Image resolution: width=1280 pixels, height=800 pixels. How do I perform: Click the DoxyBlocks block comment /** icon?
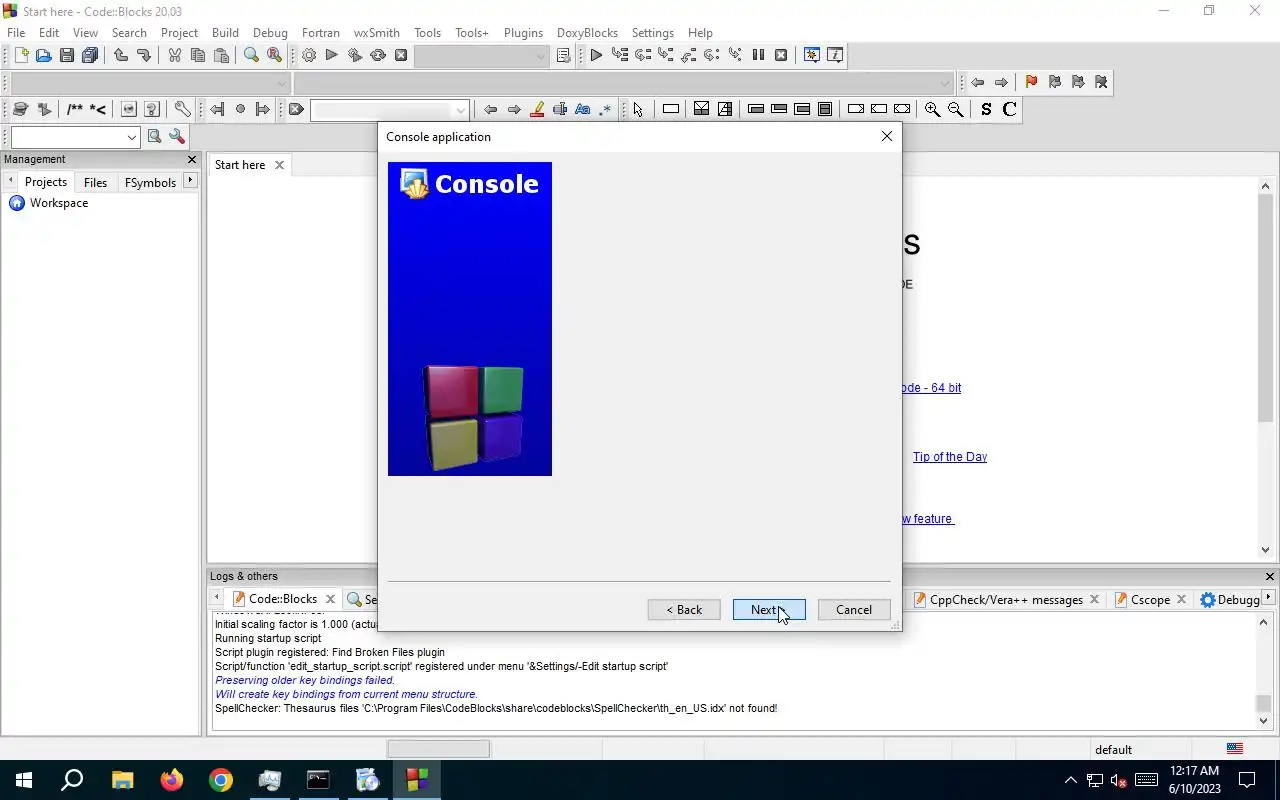75,110
